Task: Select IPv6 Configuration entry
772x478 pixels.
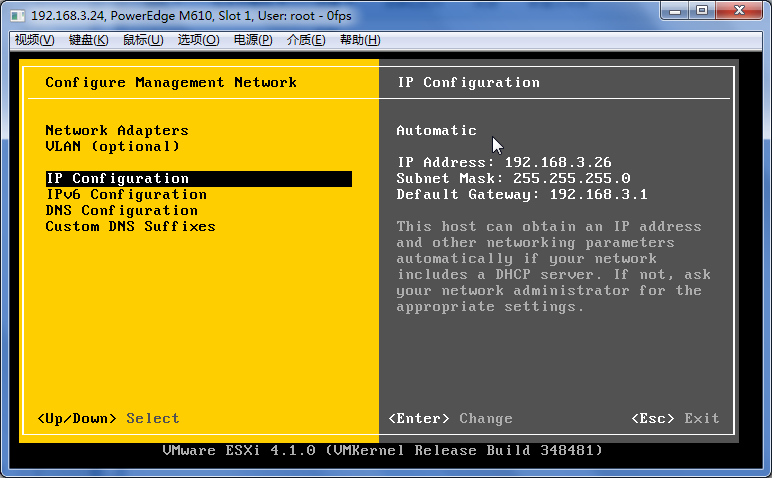Action: click(126, 194)
